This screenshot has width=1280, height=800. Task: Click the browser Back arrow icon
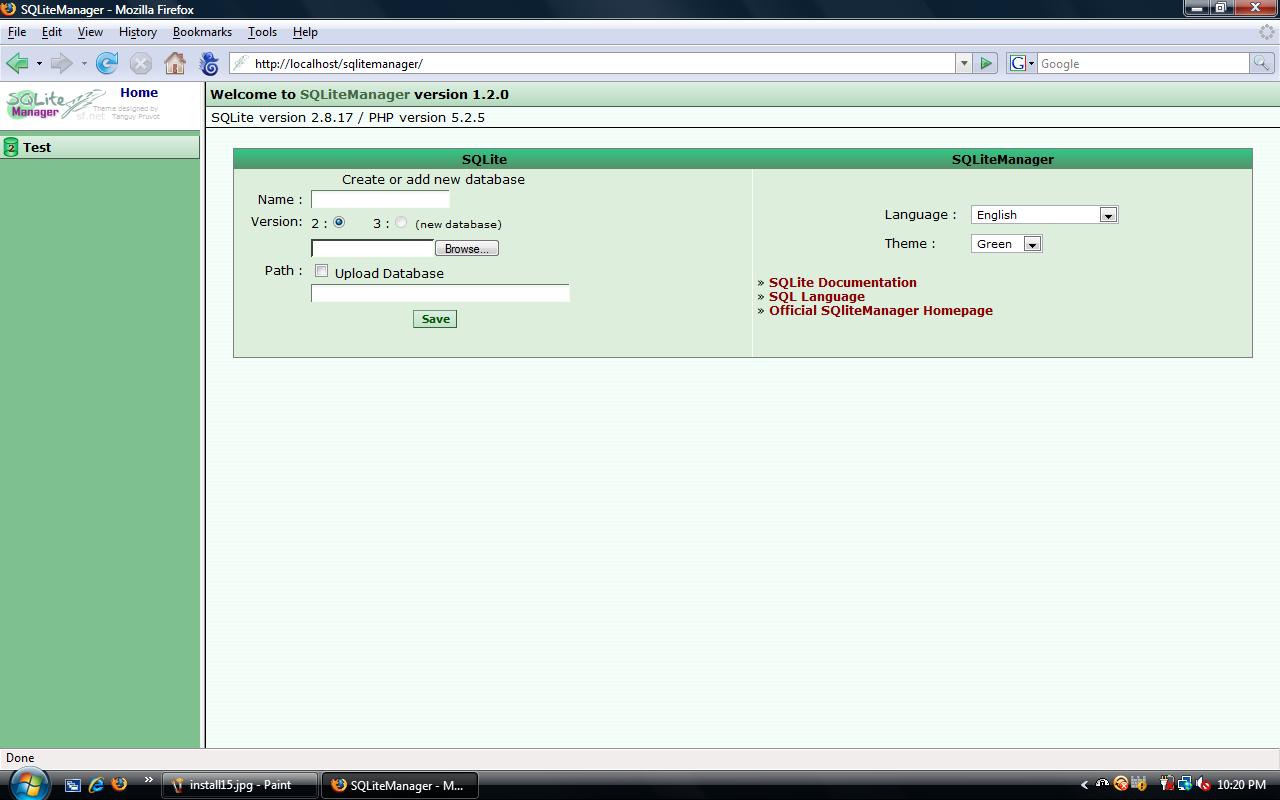(17, 63)
